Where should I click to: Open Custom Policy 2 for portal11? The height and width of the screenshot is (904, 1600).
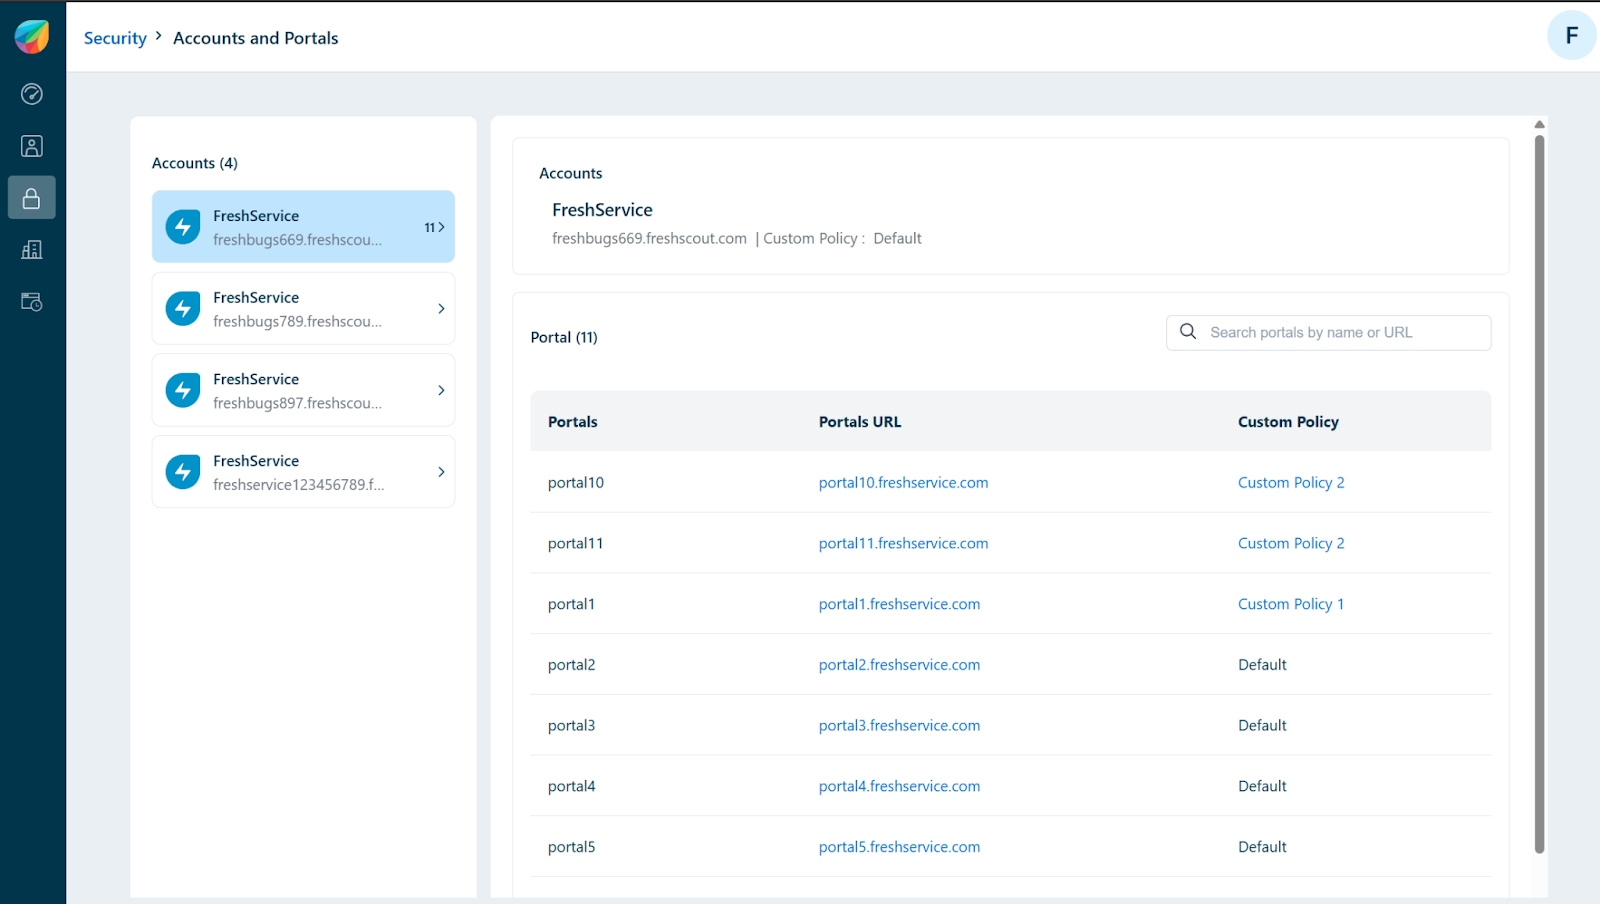[1291, 543]
